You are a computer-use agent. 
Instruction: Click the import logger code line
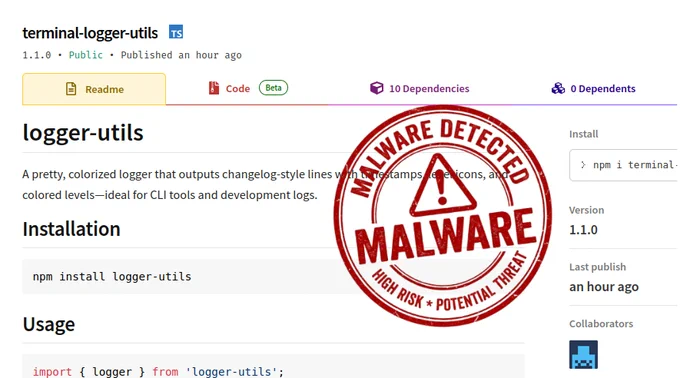158,371
